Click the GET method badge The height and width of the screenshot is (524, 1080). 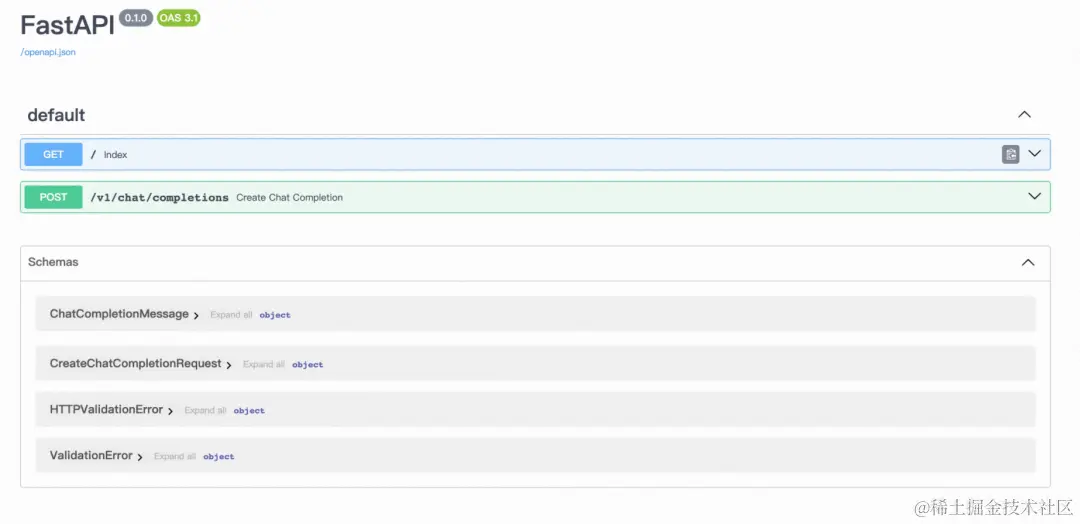tap(53, 154)
